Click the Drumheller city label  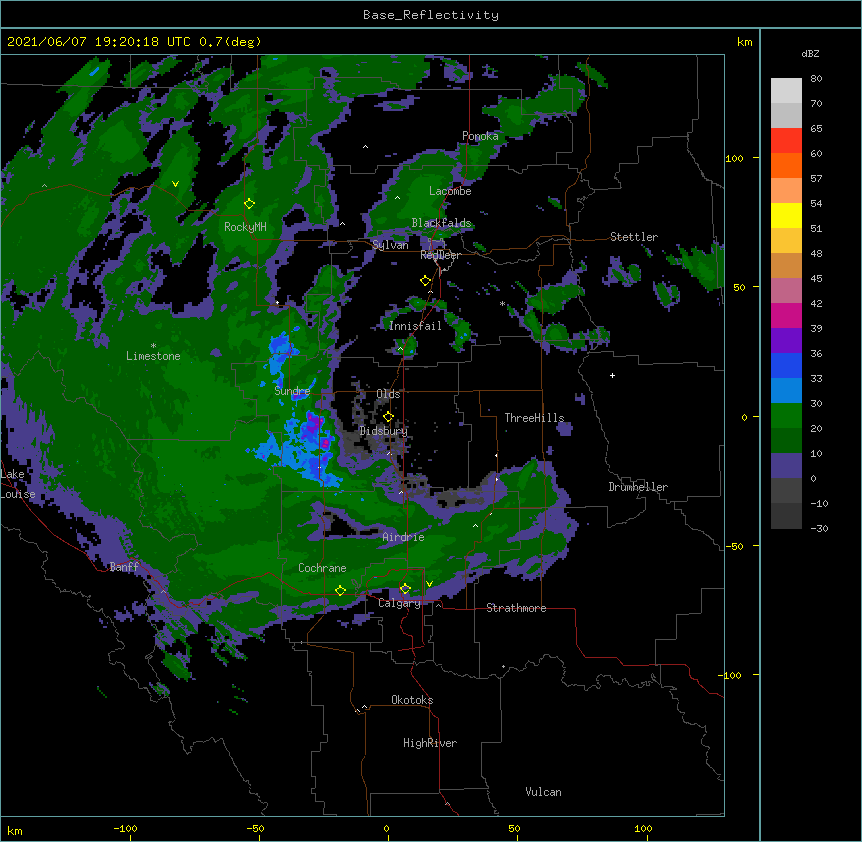click(x=638, y=487)
